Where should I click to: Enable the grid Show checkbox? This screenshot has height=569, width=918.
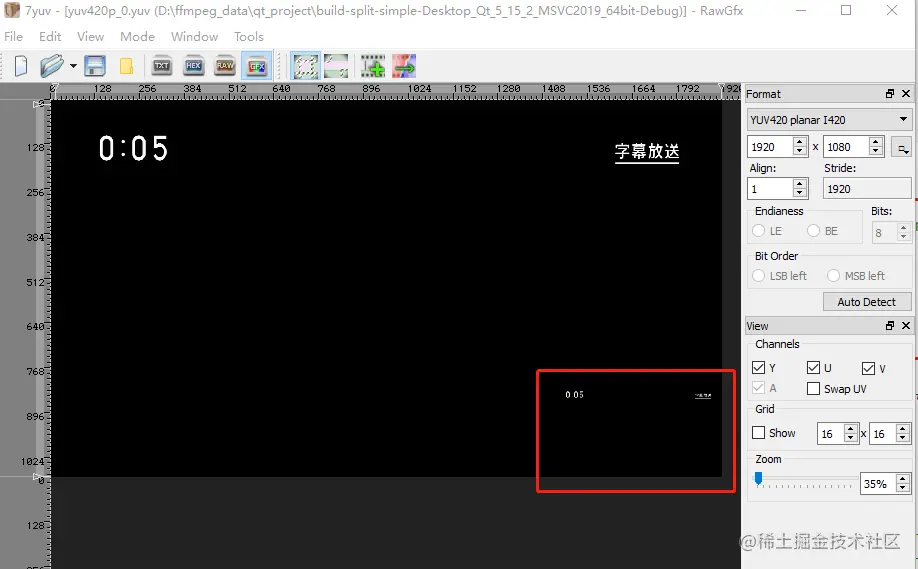(x=759, y=433)
